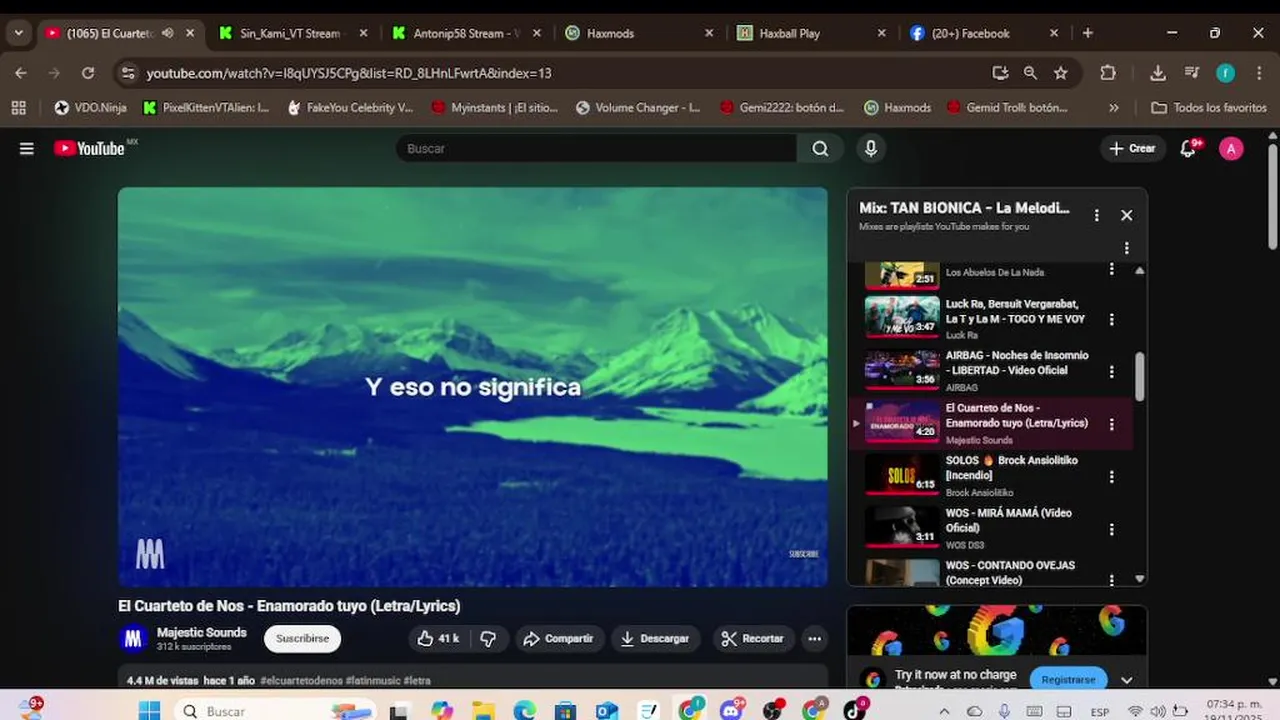Show more bookmarks with the double chevron
Viewport: 1280px width, 720px height.
[x=1114, y=107]
